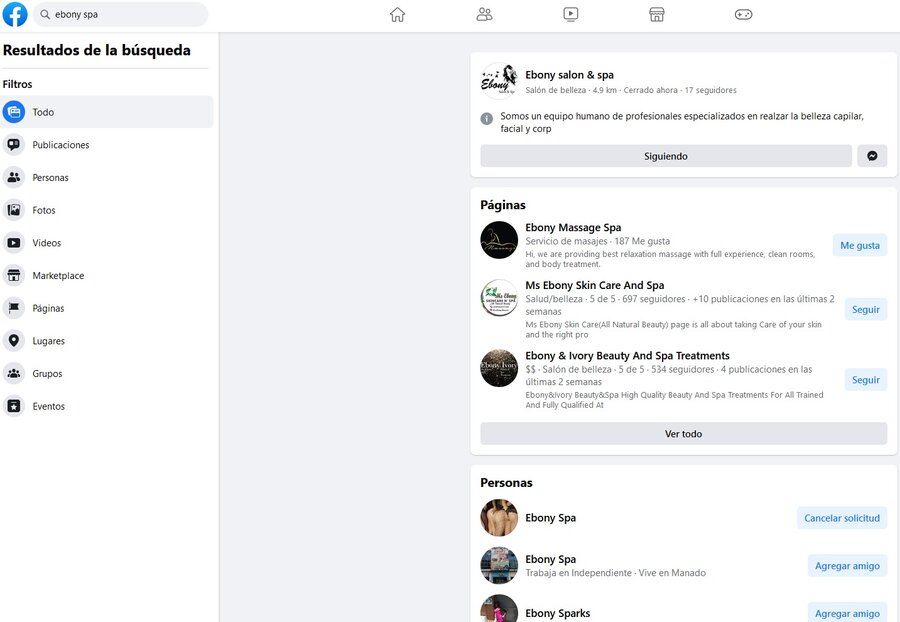Open the Ebony salon & spa page link

click(x=569, y=75)
